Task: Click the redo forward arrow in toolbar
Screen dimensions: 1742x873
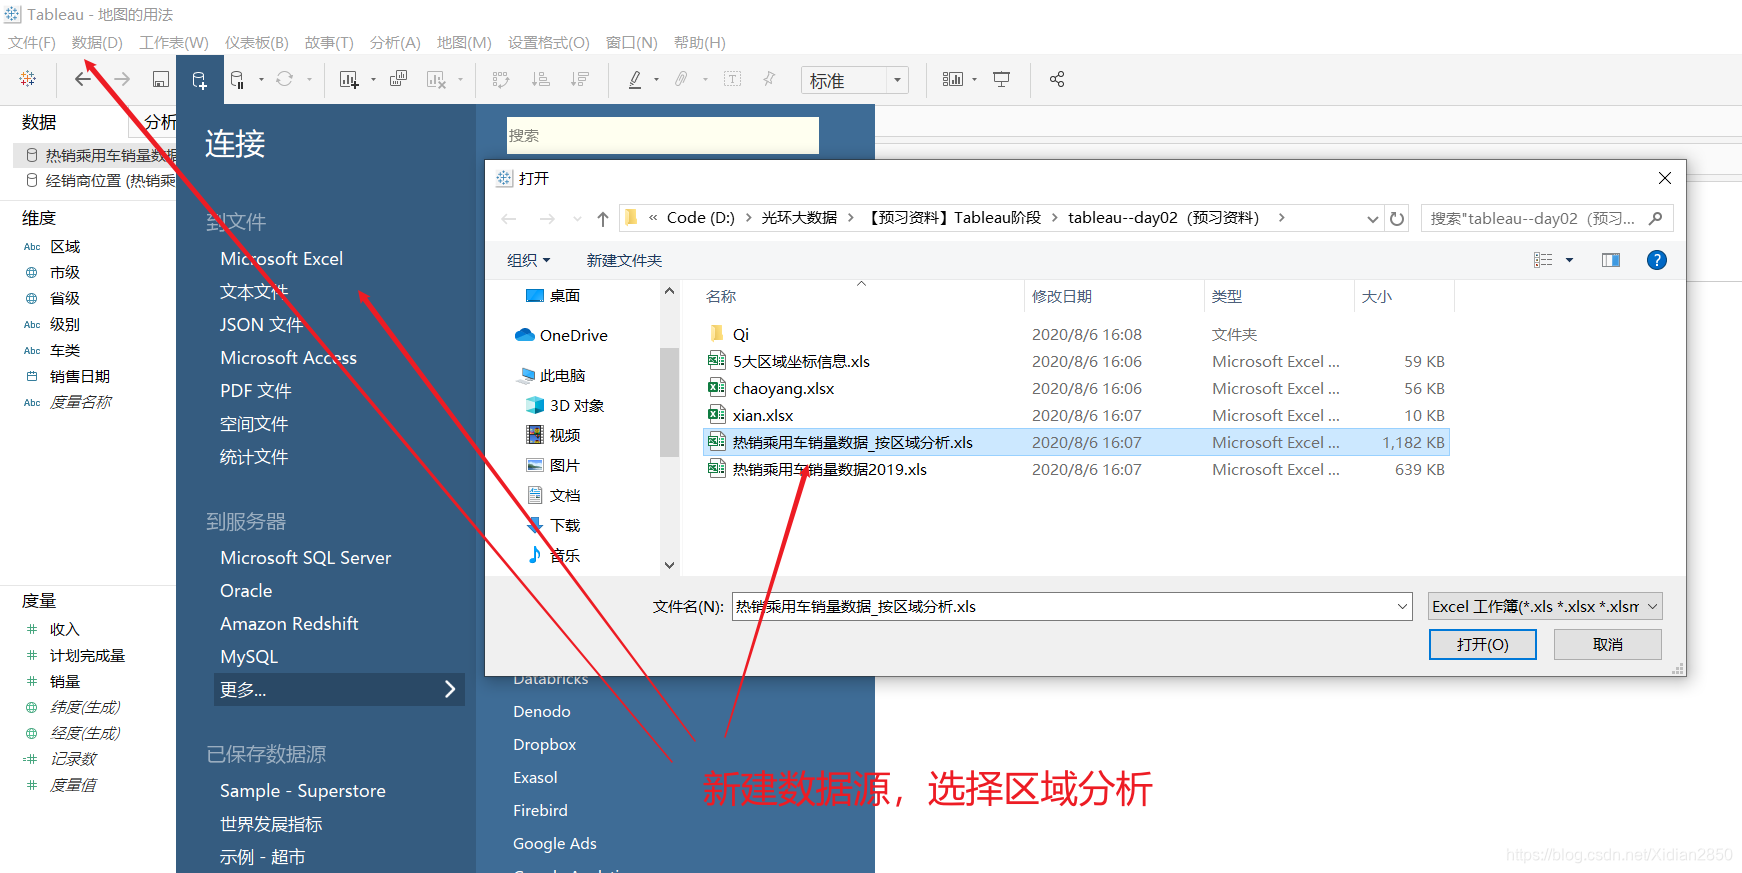Action: [x=122, y=79]
